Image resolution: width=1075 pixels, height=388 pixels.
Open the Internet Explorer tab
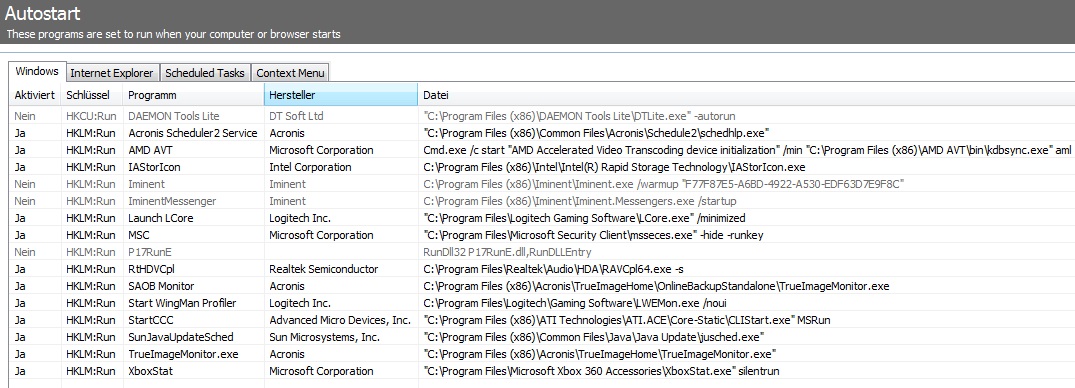pos(113,73)
